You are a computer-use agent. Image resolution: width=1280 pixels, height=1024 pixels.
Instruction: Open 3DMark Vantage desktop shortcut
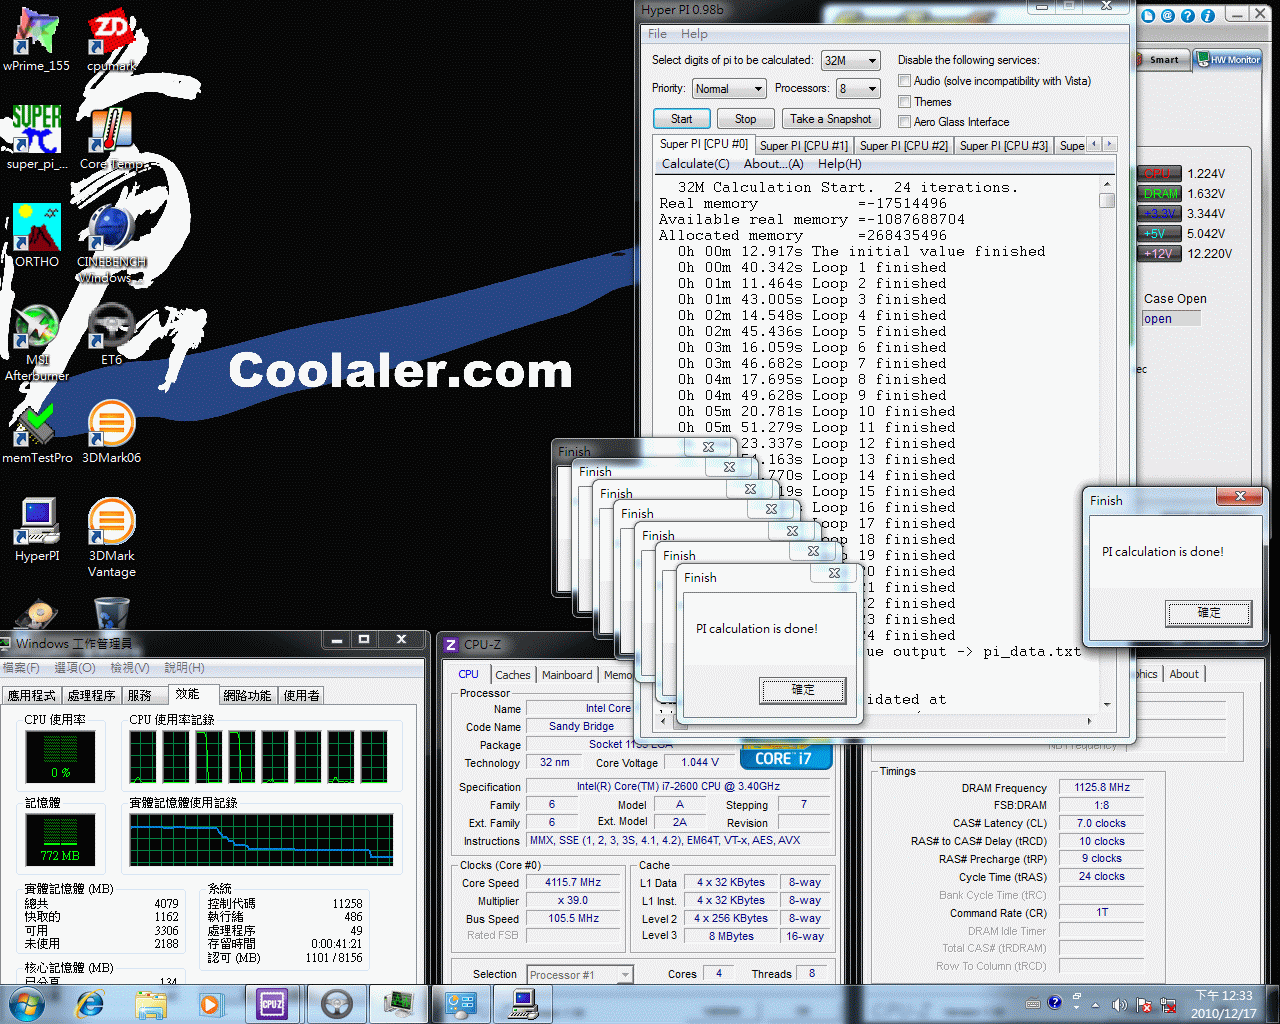coord(111,538)
